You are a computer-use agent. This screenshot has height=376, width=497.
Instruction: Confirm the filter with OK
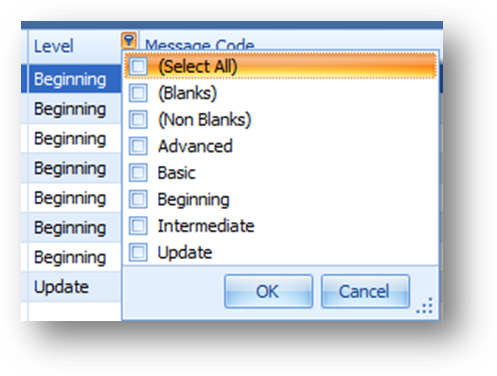268,291
